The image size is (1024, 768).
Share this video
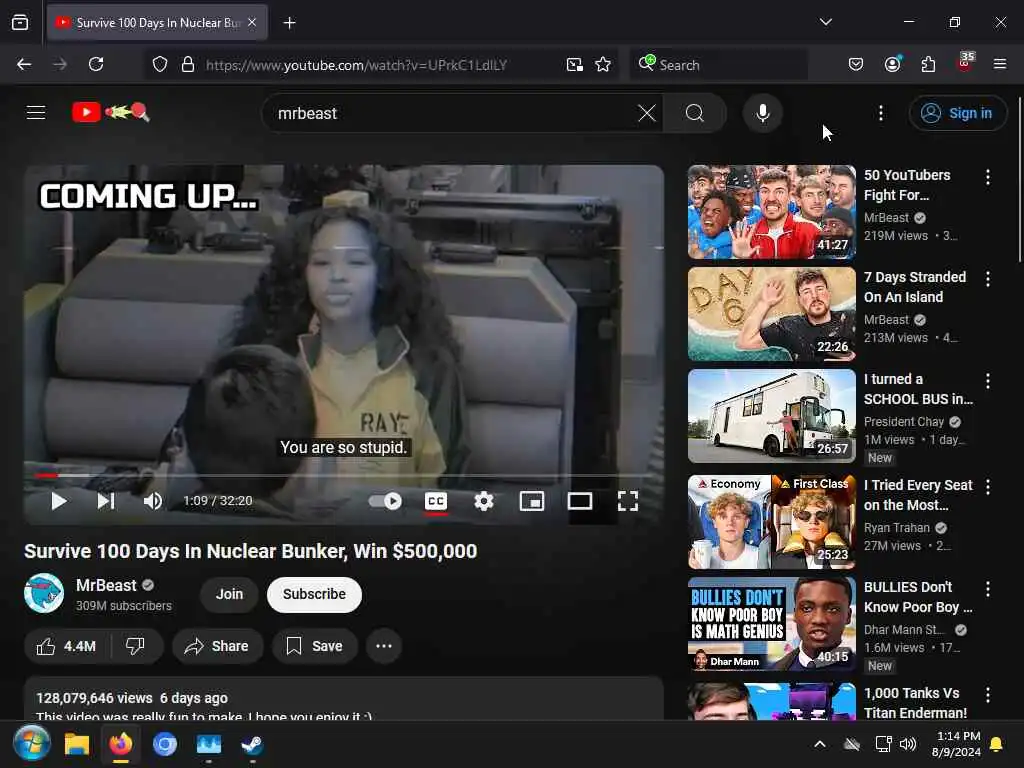217,646
